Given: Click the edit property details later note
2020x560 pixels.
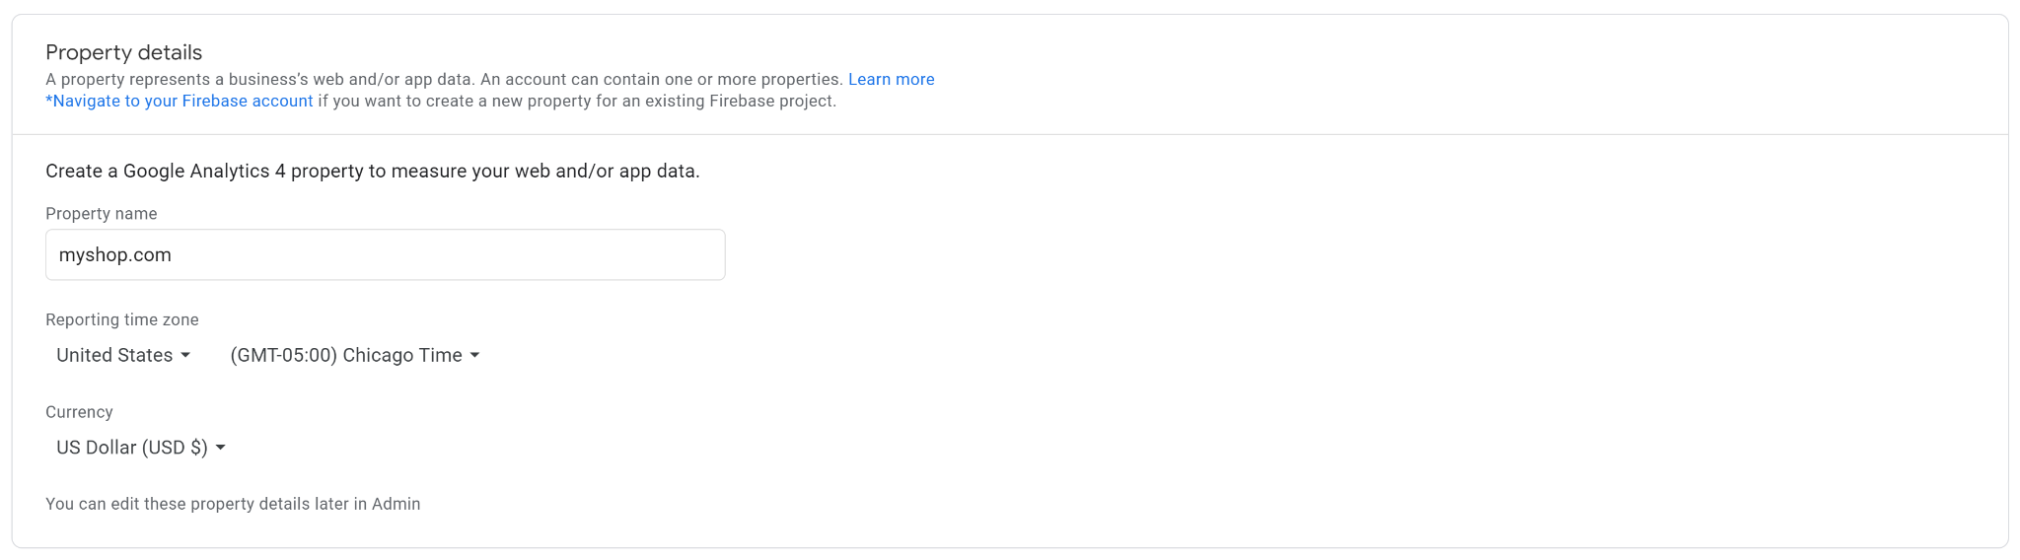Looking at the screenshot, I should pos(233,504).
